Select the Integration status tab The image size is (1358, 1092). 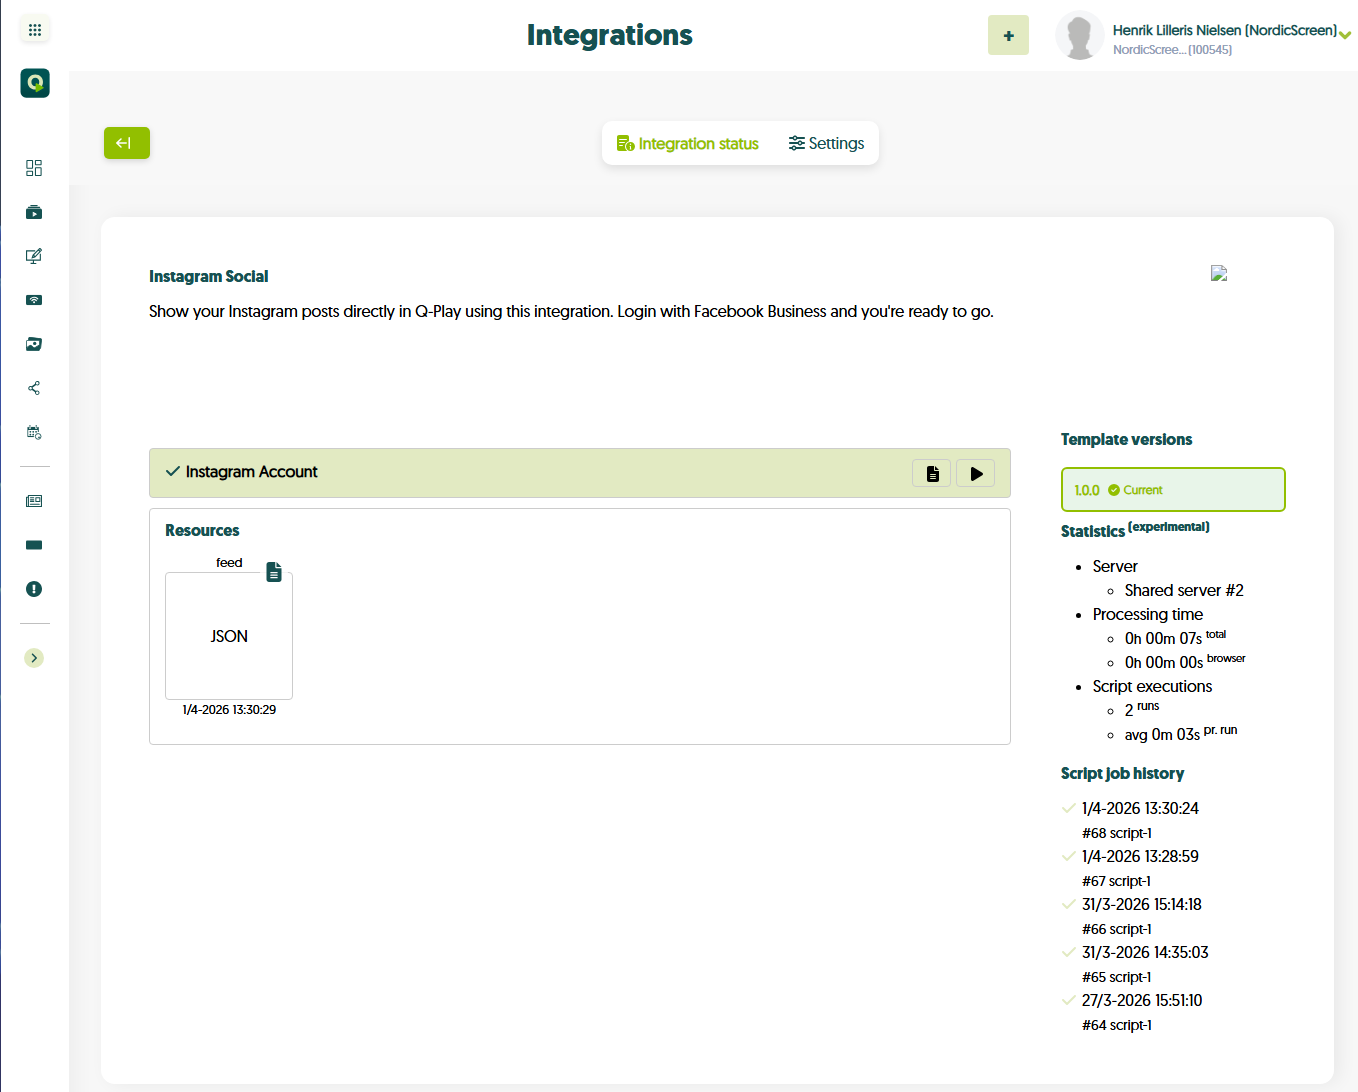(688, 144)
